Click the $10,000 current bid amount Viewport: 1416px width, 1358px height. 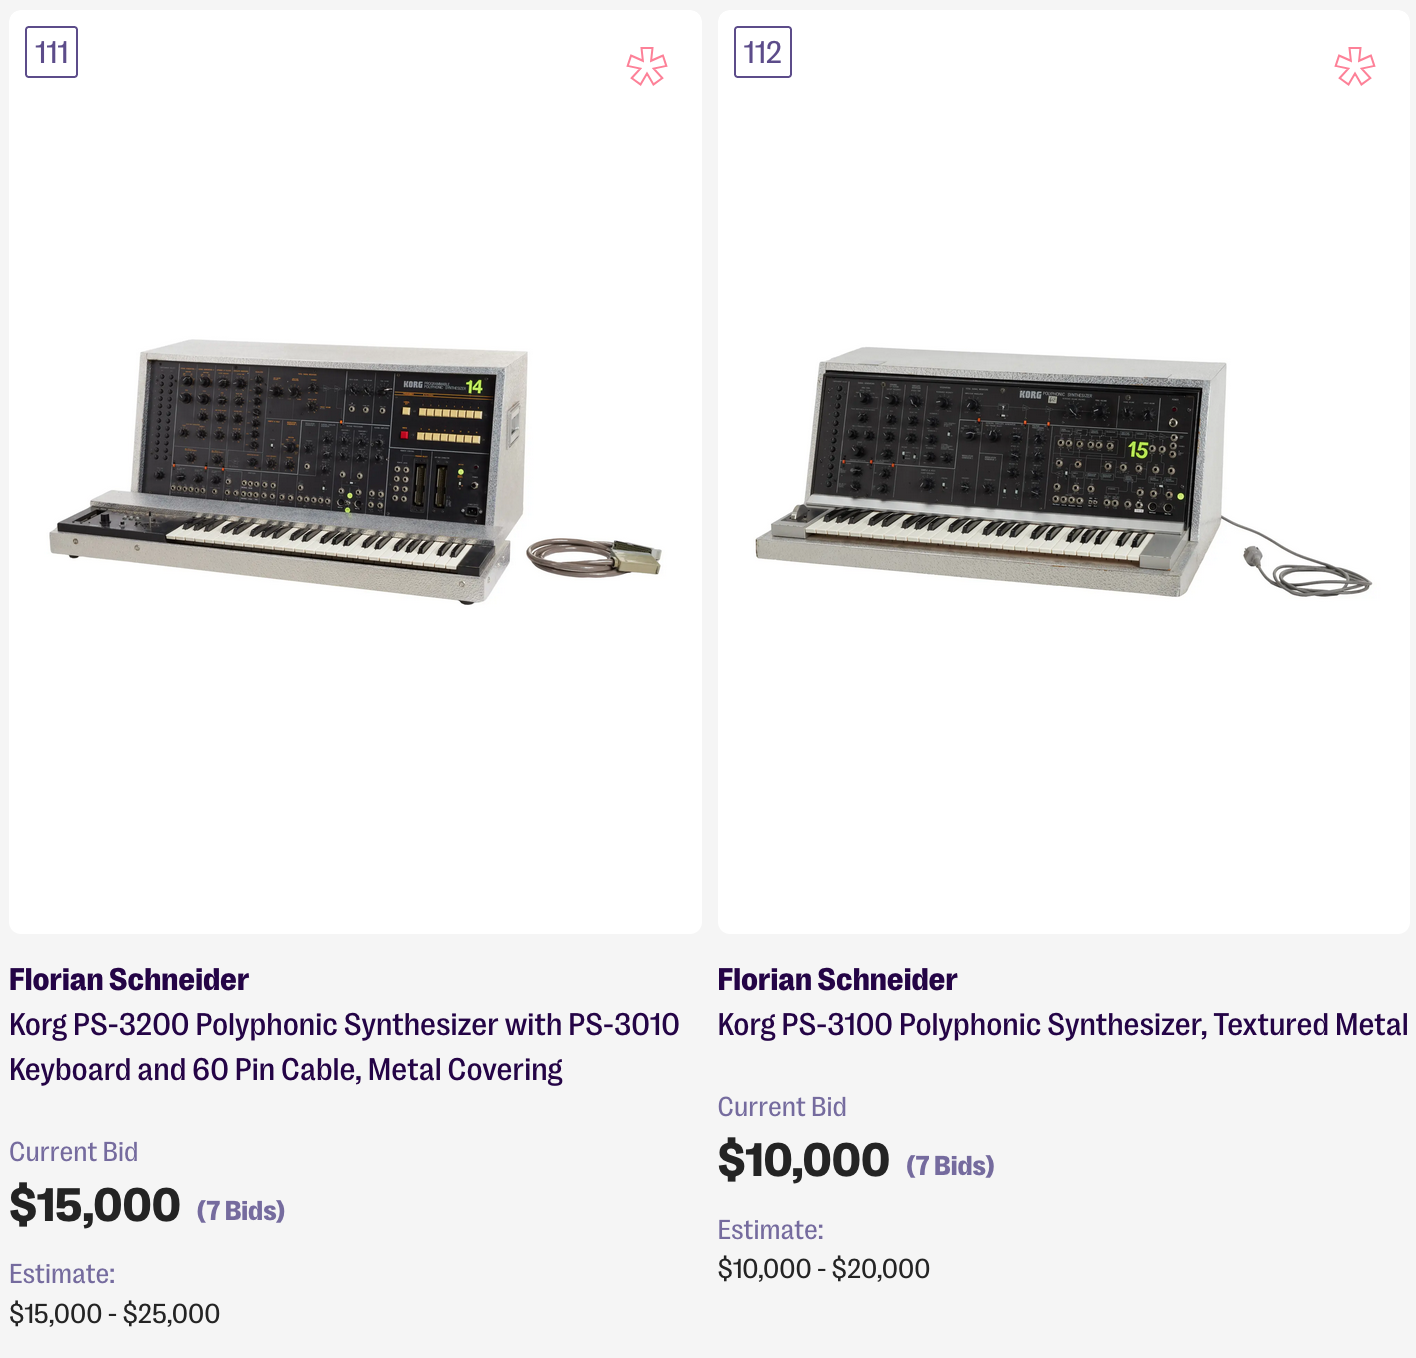[x=803, y=1160]
